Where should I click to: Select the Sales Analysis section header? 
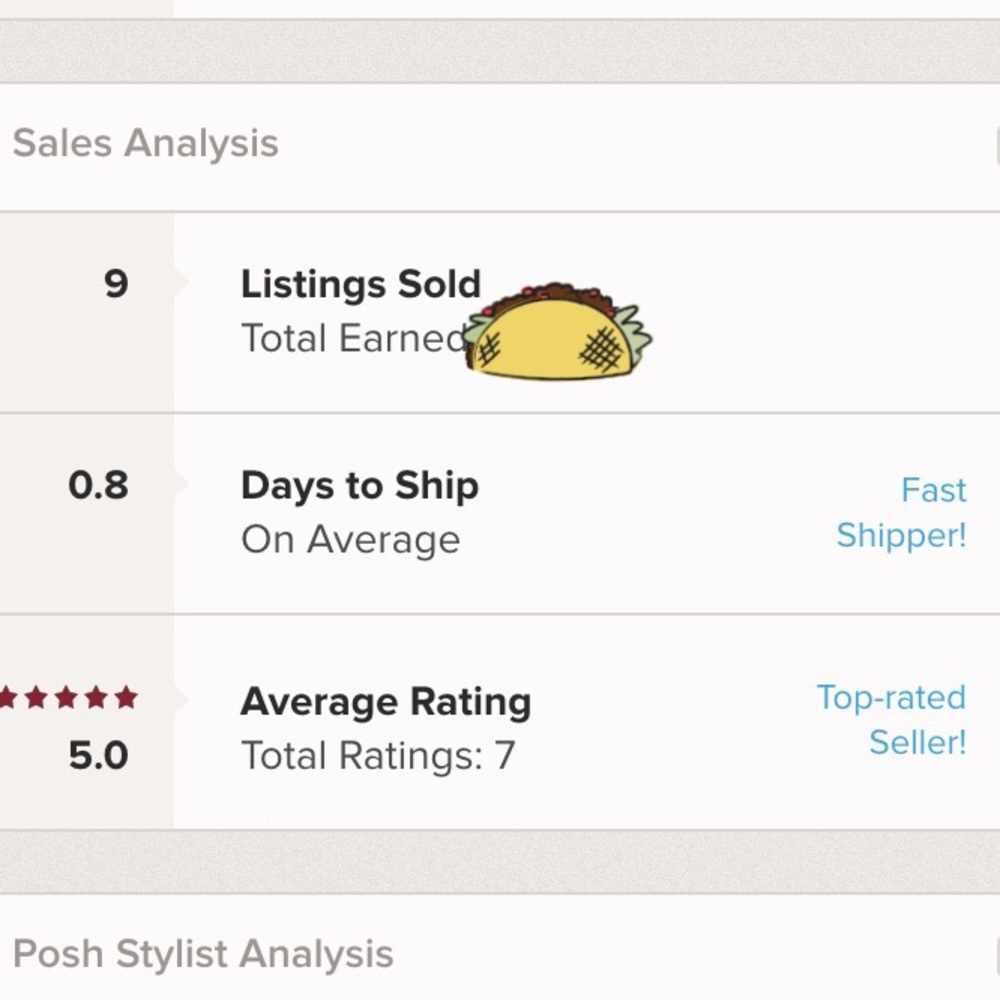[x=144, y=142]
